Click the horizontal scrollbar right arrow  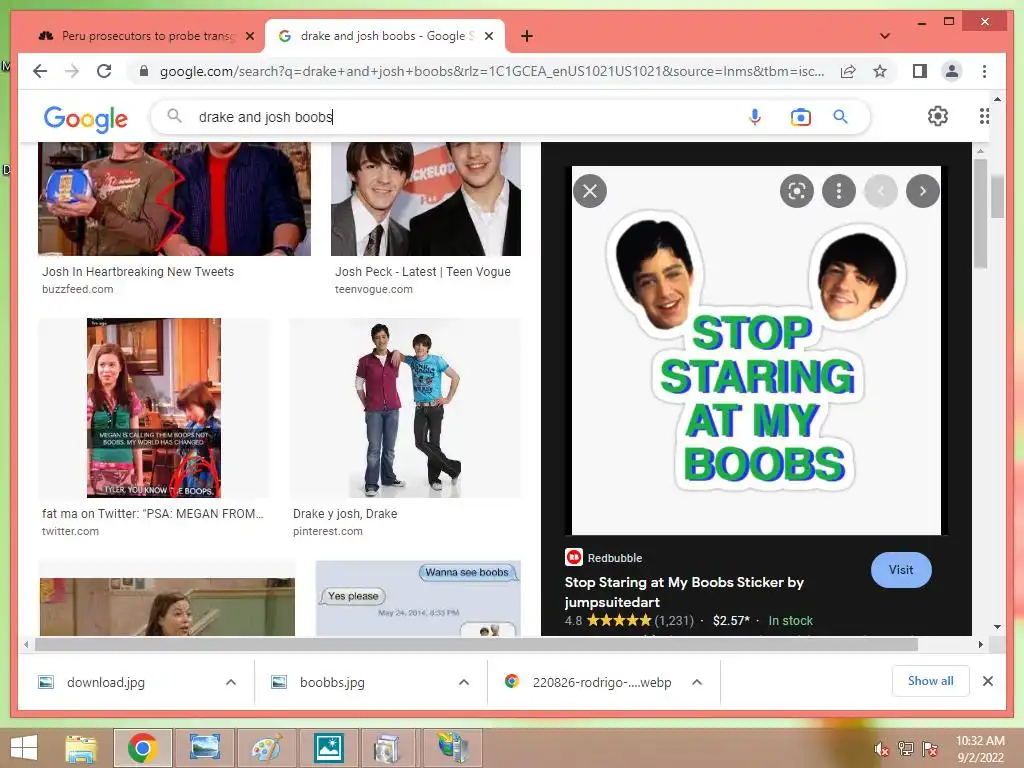tap(980, 645)
